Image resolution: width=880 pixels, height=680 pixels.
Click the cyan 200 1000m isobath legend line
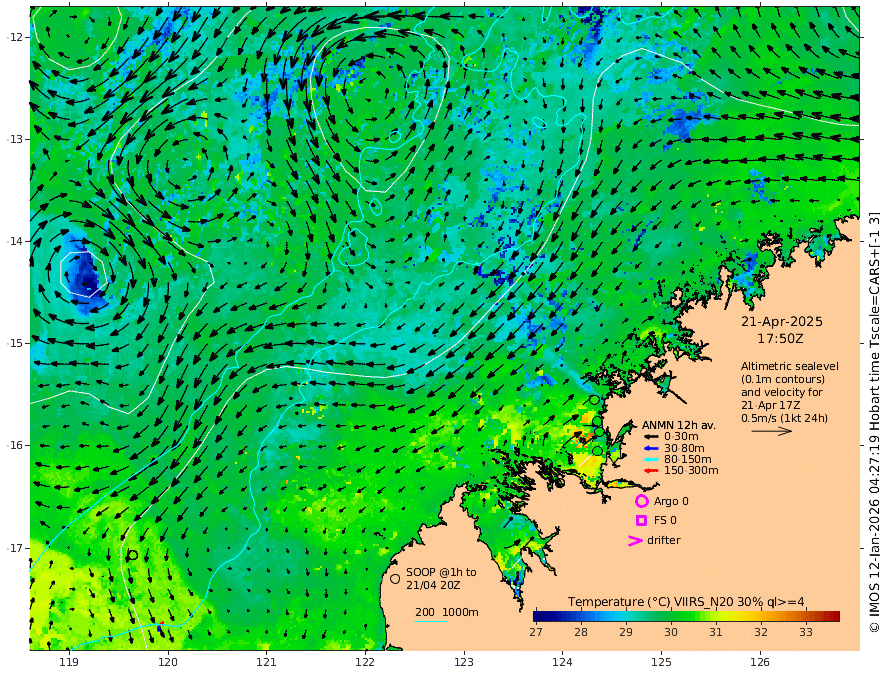431,621
